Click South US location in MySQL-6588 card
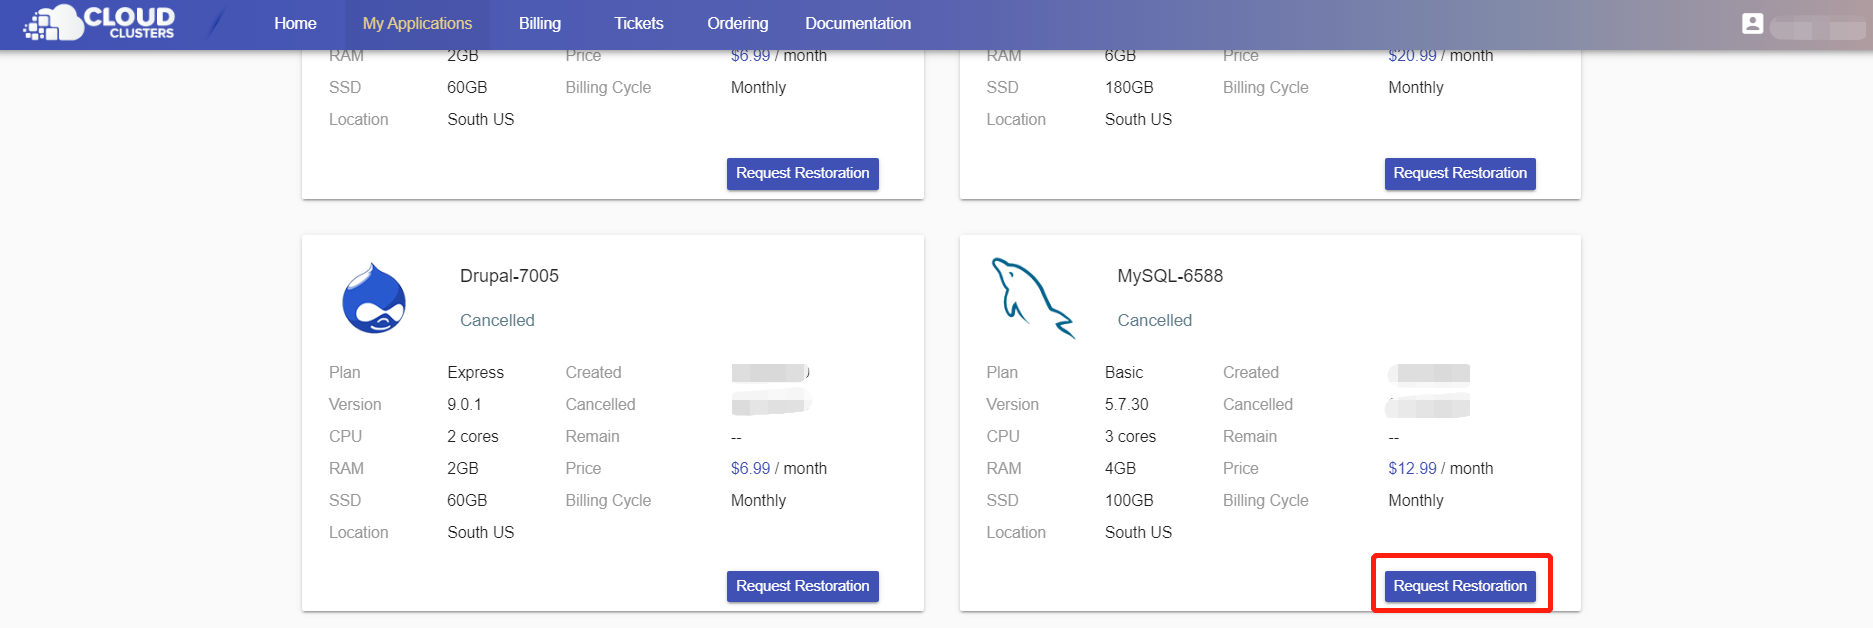1873x628 pixels. [1138, 532]
